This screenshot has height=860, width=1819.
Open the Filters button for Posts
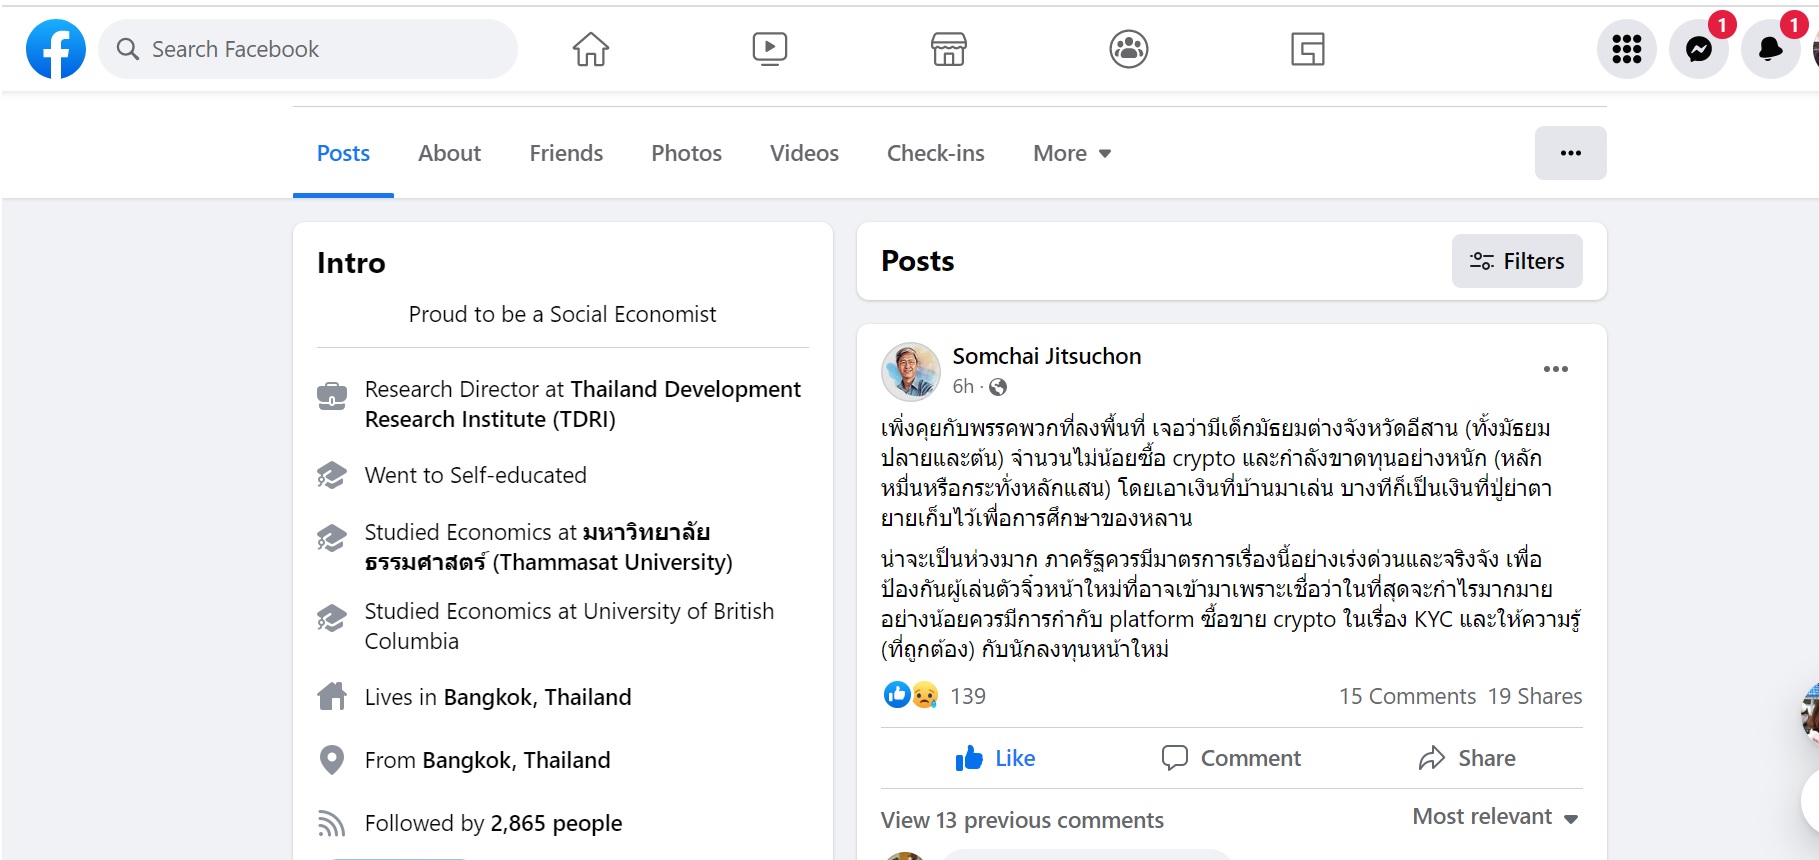click(1516, 261)
